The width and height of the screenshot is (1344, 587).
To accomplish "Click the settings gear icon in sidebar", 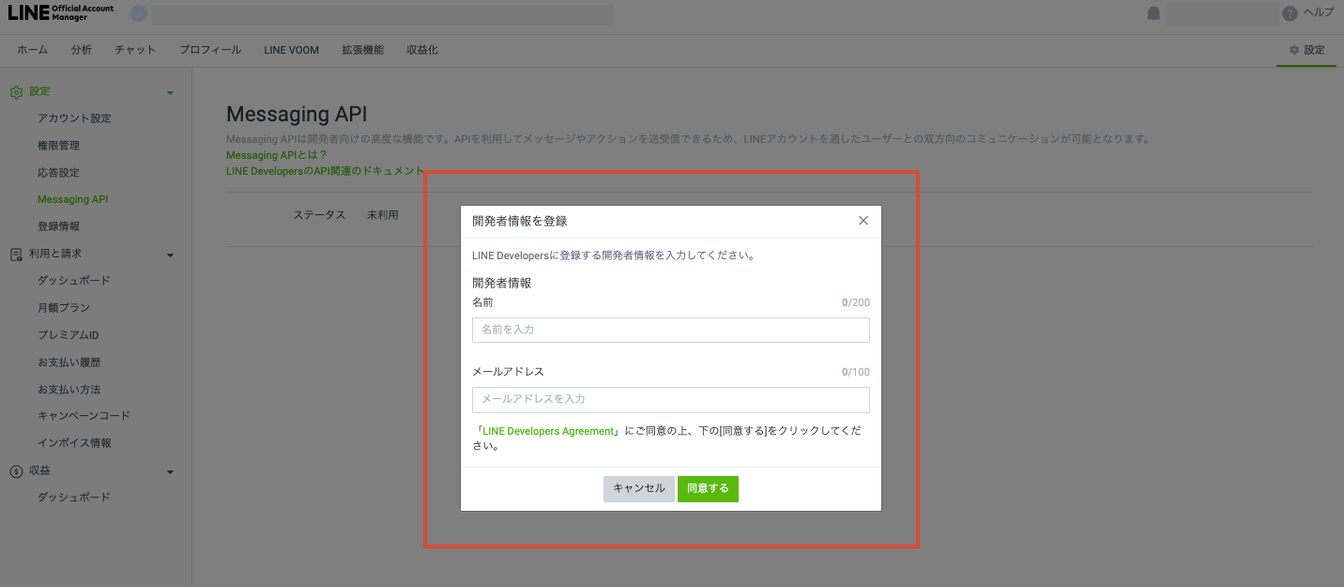I will click(x=16, y=92).
